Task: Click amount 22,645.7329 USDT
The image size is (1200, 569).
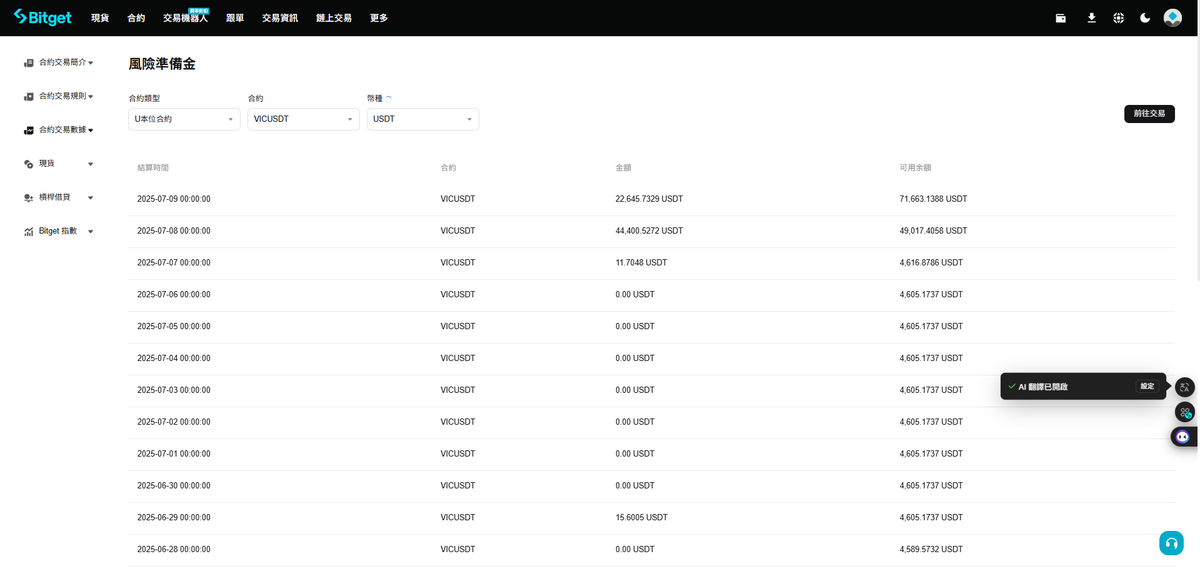Action: coord(649,199)
